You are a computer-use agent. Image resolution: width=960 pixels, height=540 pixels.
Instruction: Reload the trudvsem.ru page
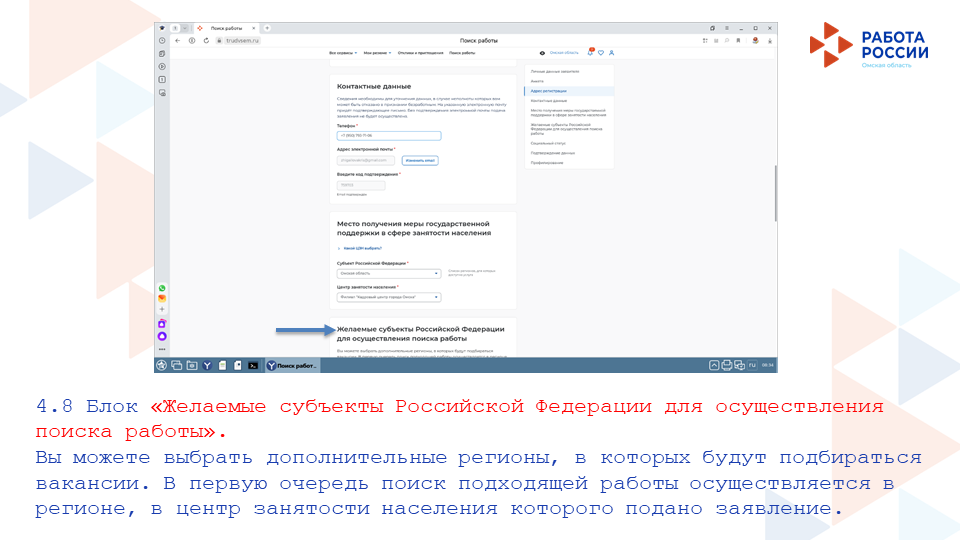[205, 40]
